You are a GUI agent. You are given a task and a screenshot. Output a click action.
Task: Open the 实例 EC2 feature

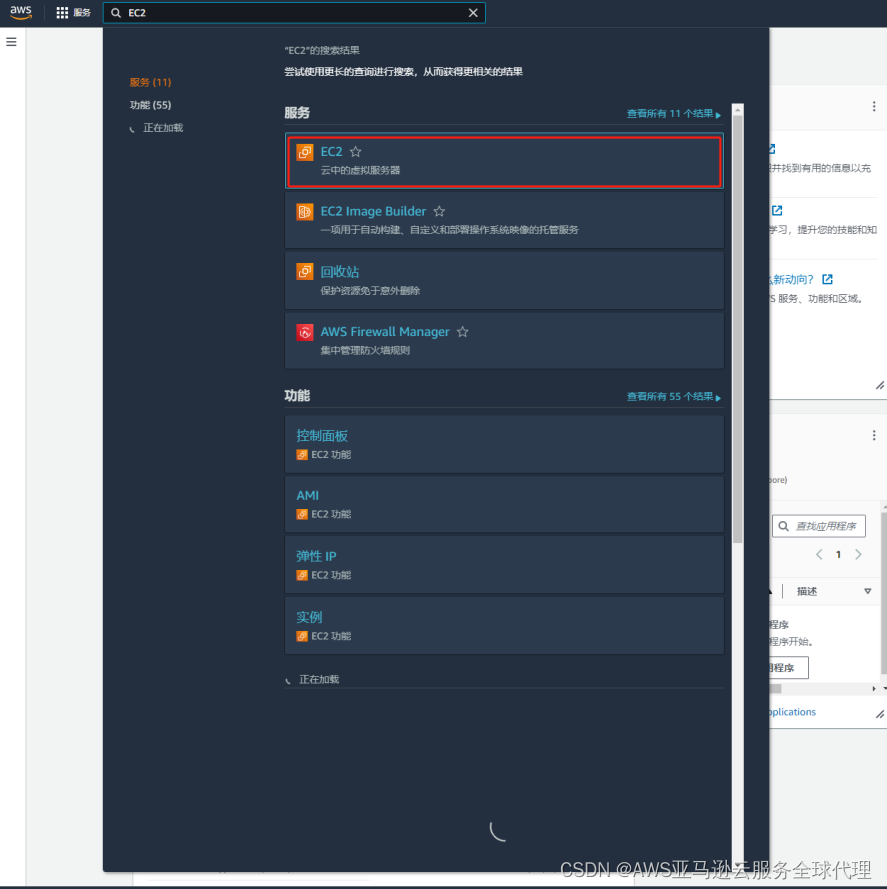click(x=504, y=625)
